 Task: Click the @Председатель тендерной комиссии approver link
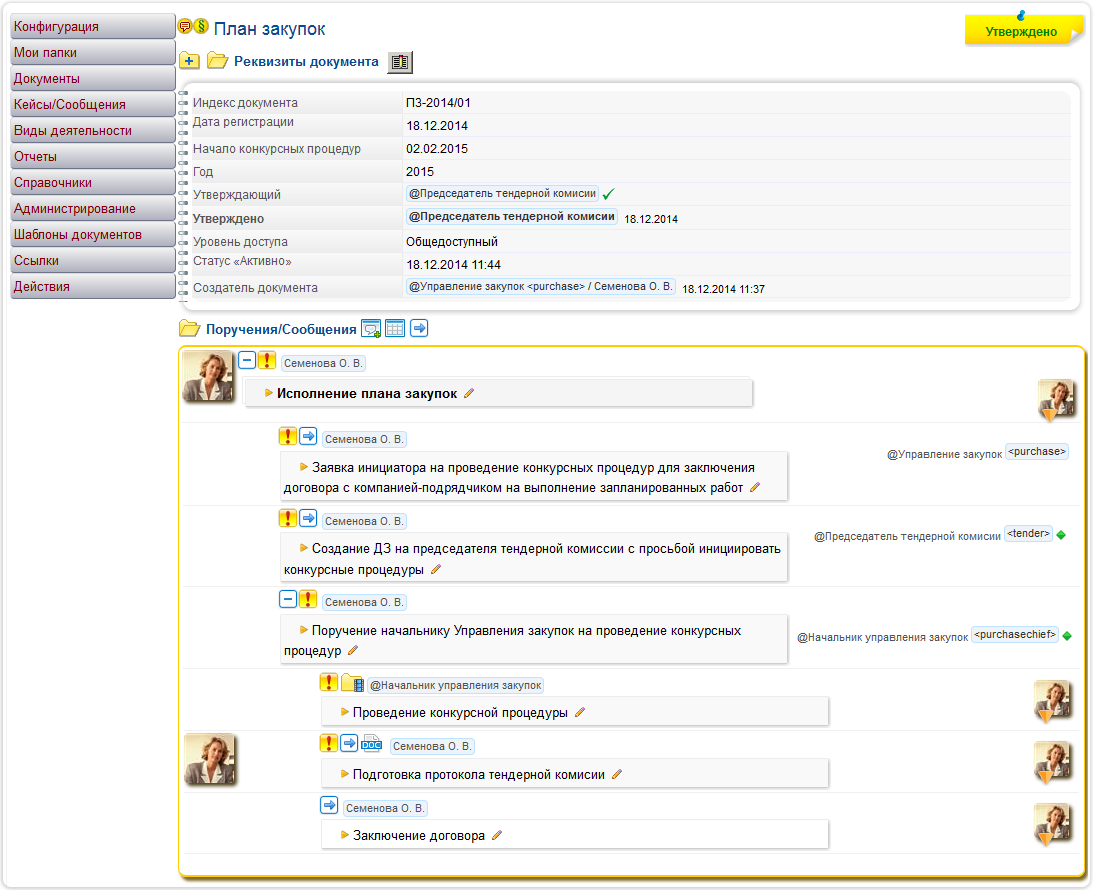(502, 194)
